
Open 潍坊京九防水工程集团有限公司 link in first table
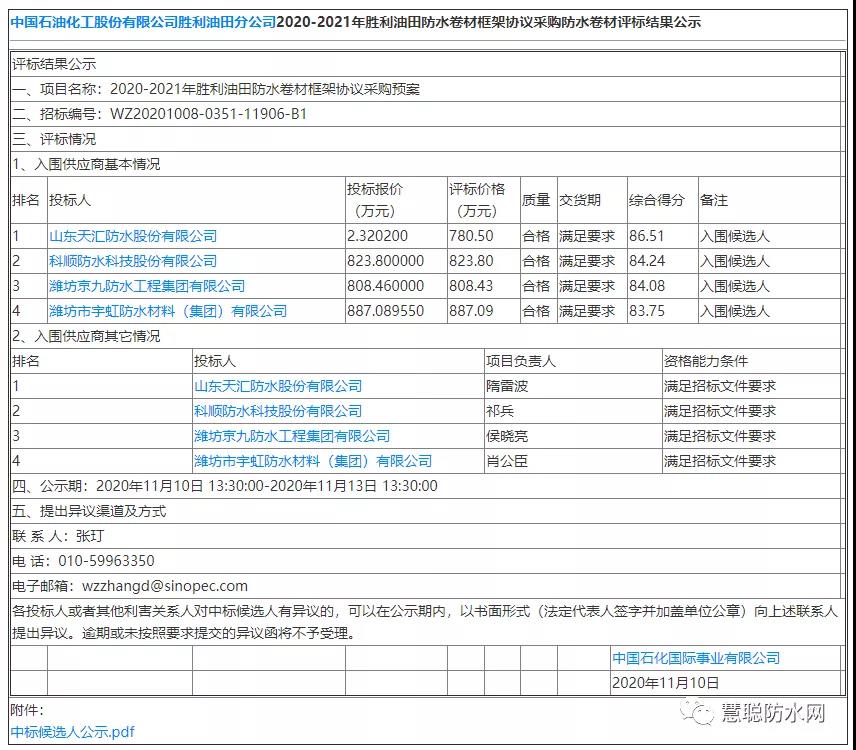(147, 286)
